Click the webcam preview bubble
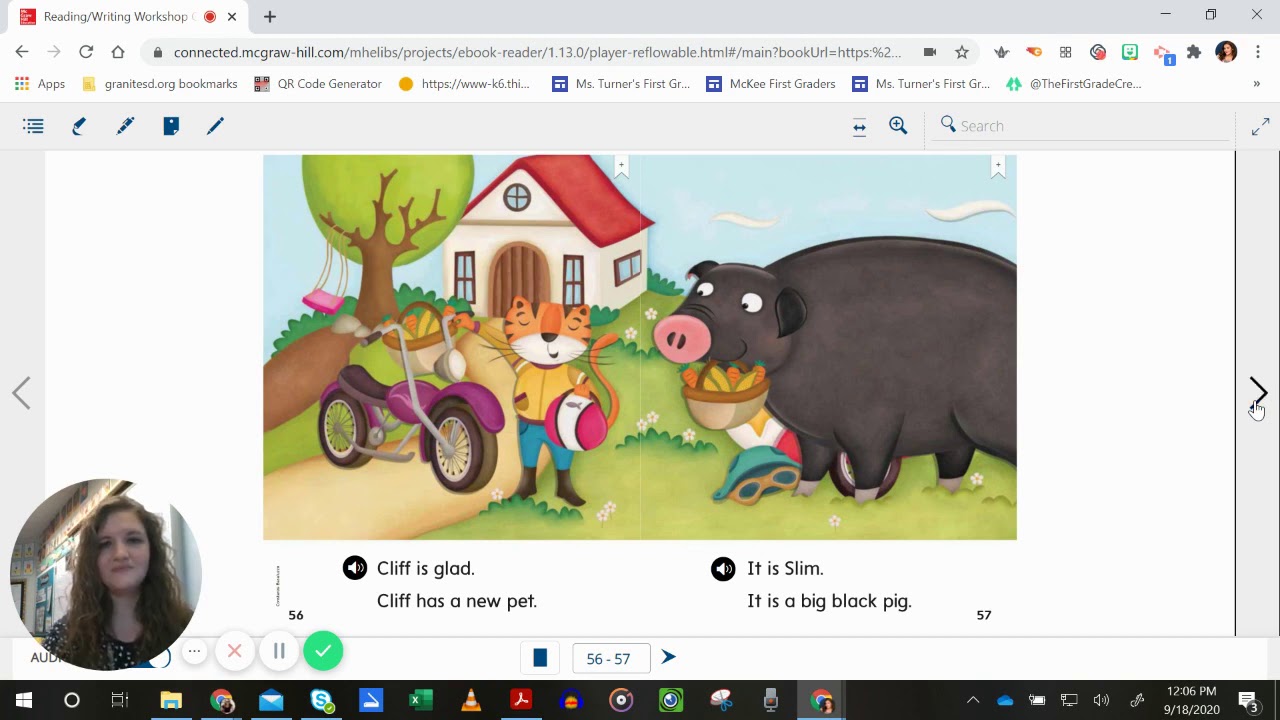The image size is (1280, 720). [x=105, y=574]
